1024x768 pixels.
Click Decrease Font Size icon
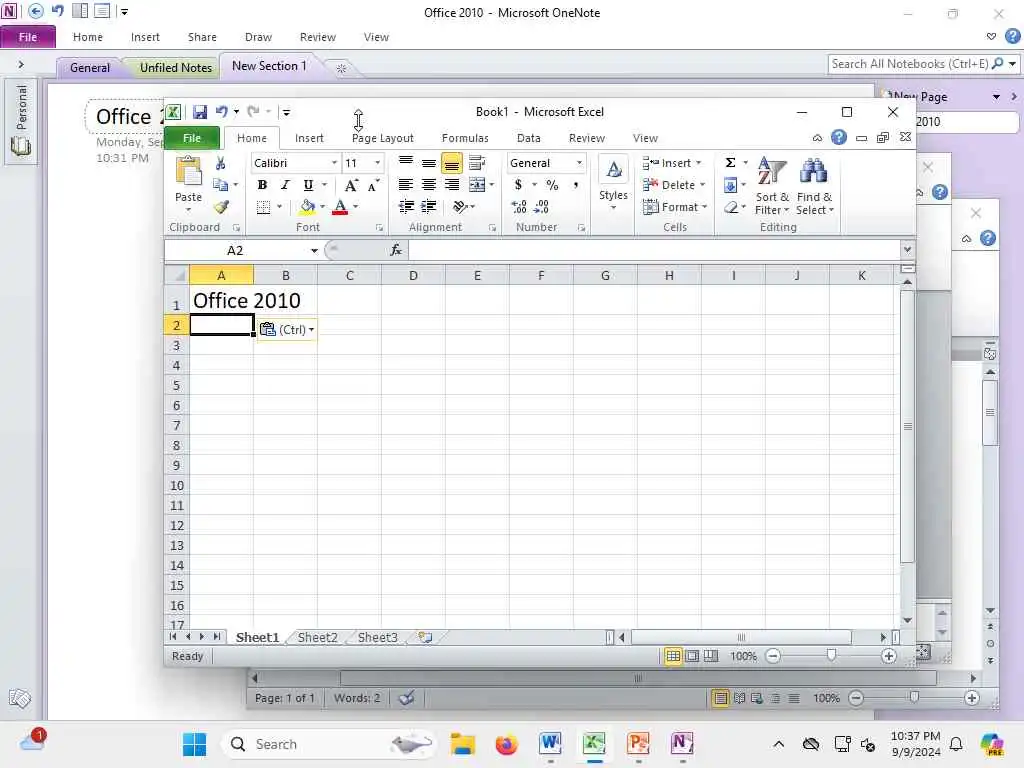click(373, 185)
